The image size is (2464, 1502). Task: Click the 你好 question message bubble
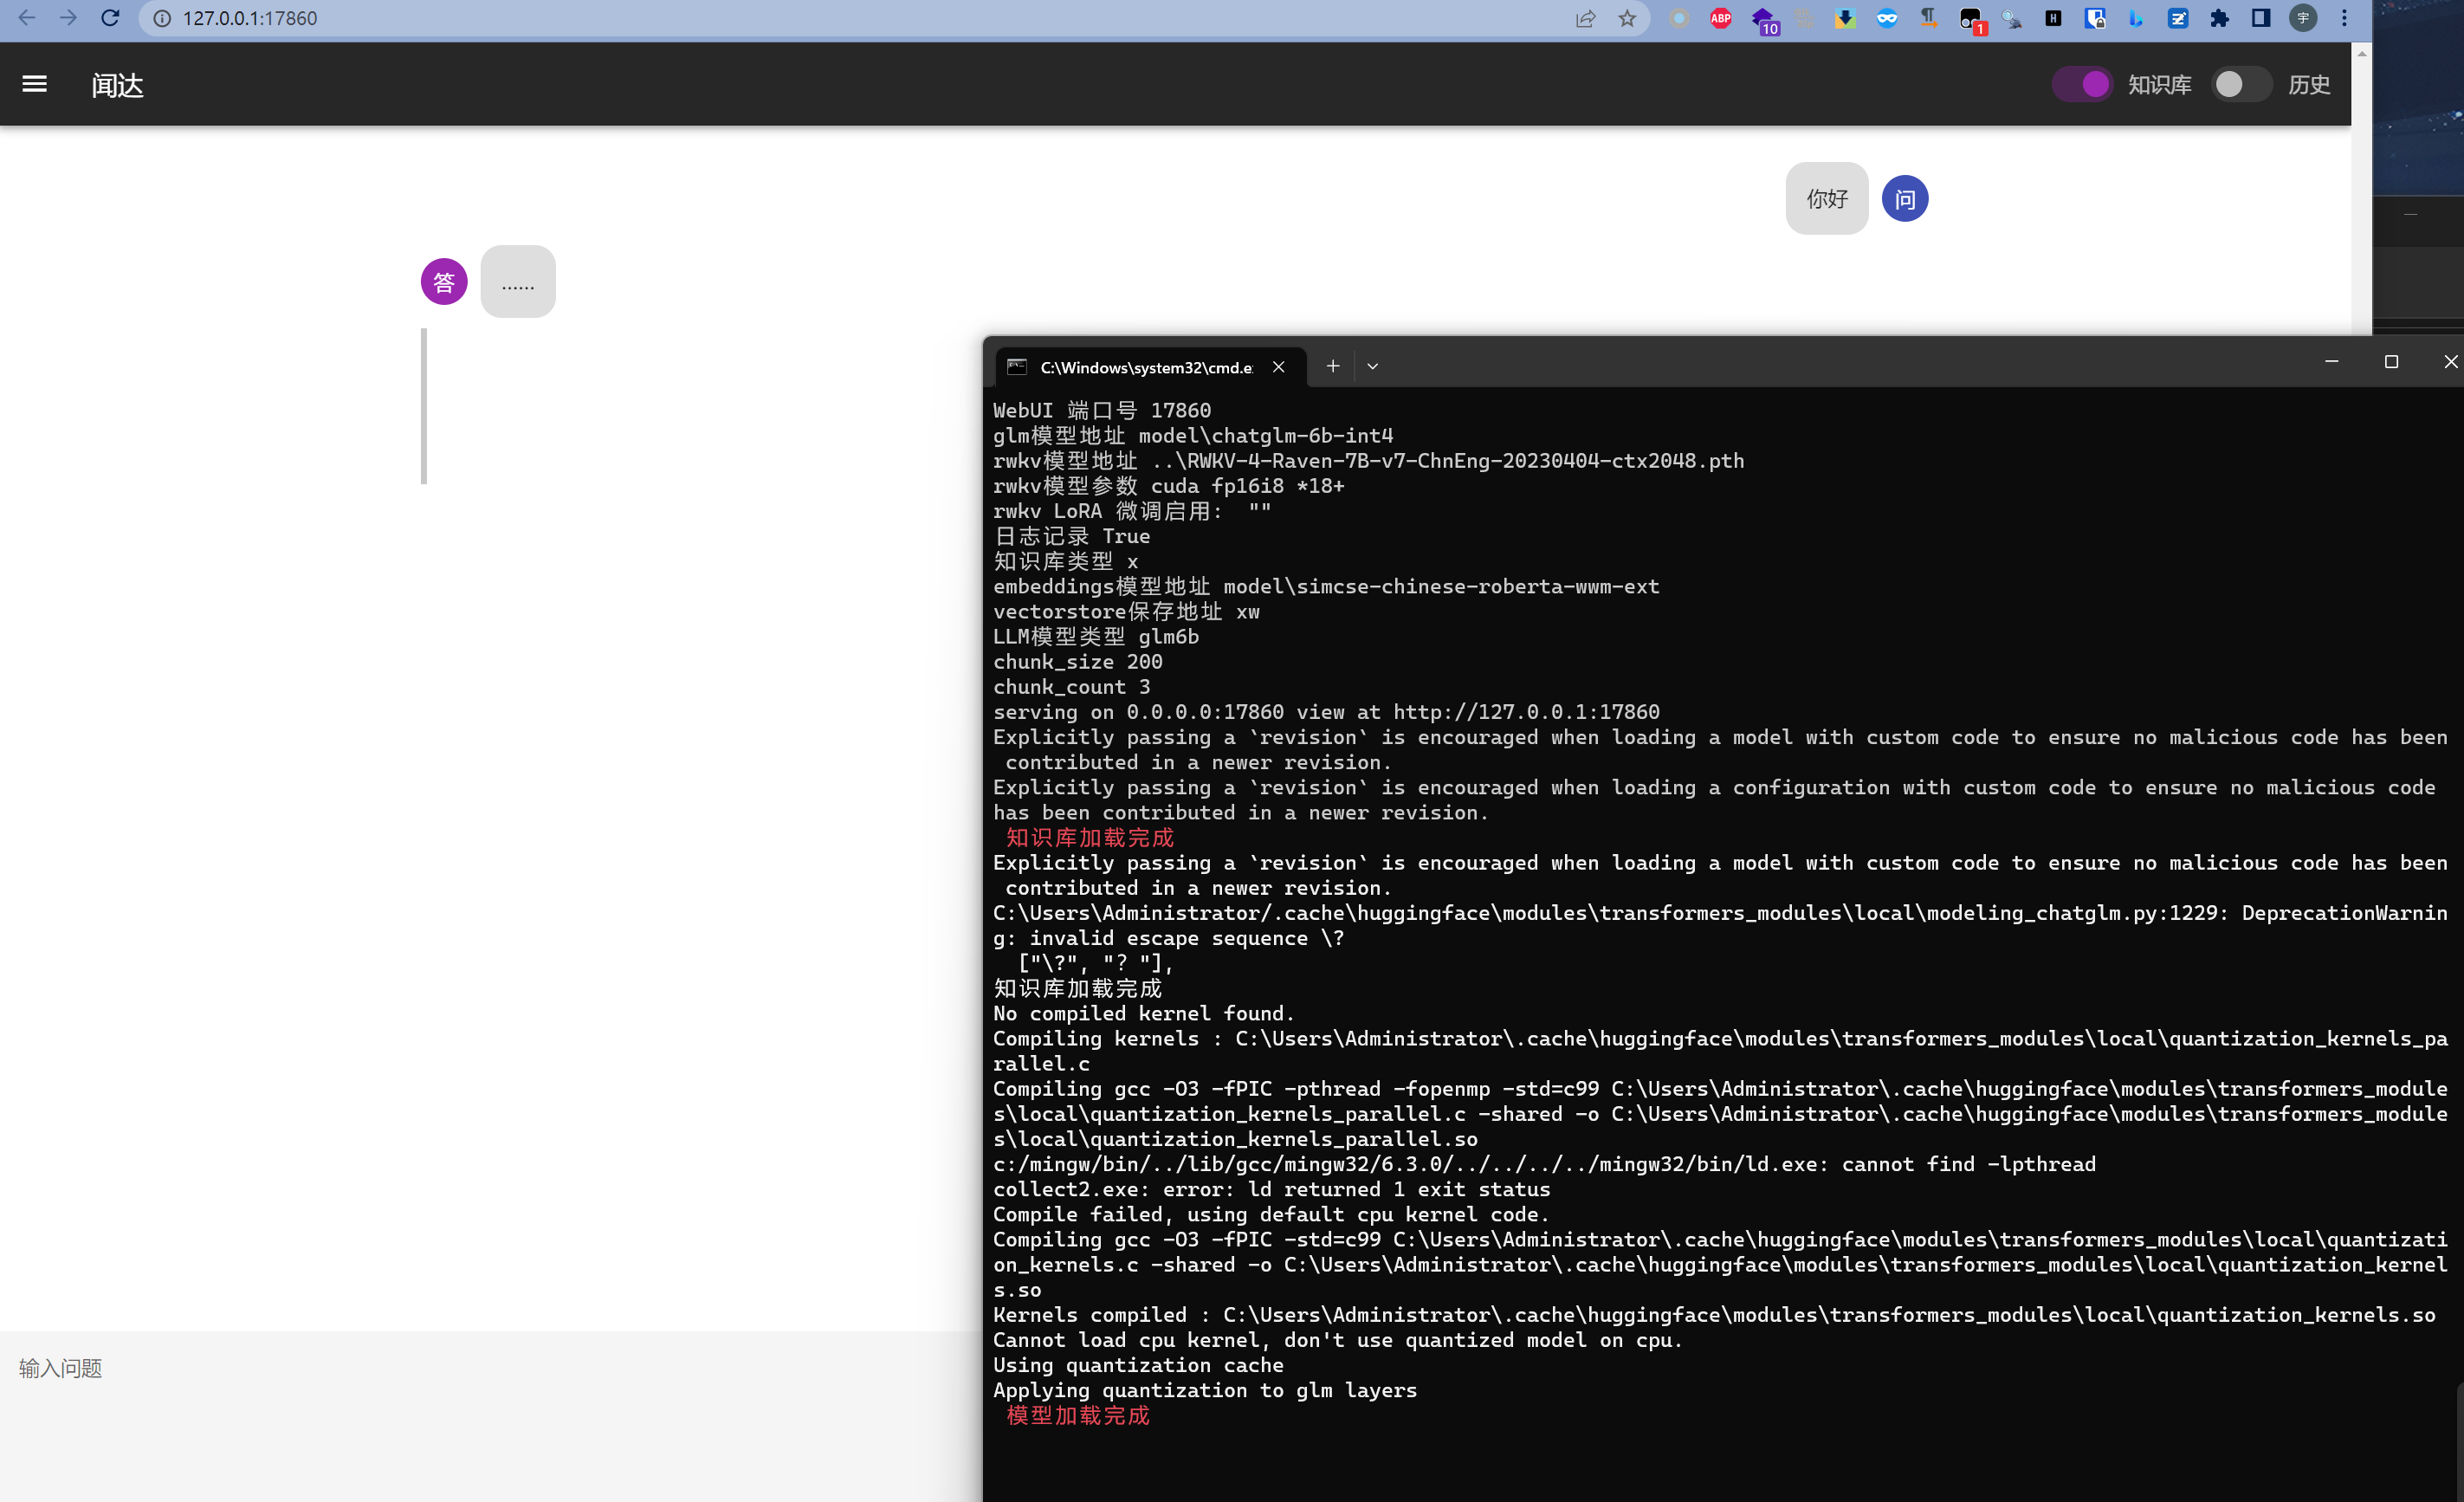click(x=1826, y=199)
